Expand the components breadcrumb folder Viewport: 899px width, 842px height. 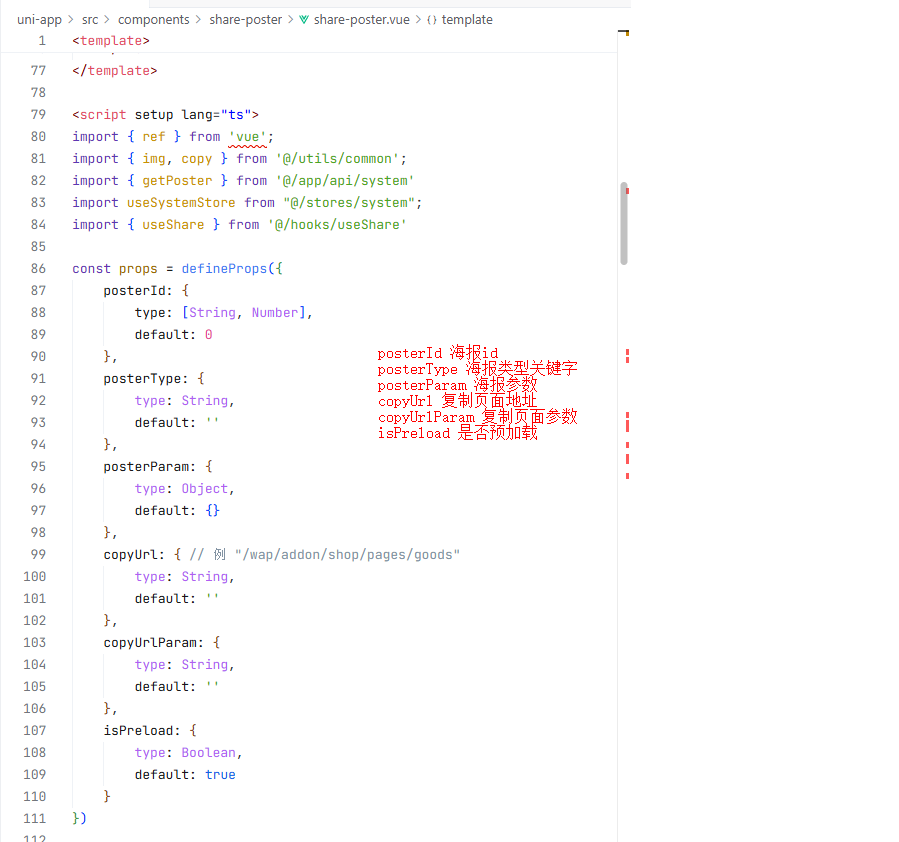click(x=153, y=20)
